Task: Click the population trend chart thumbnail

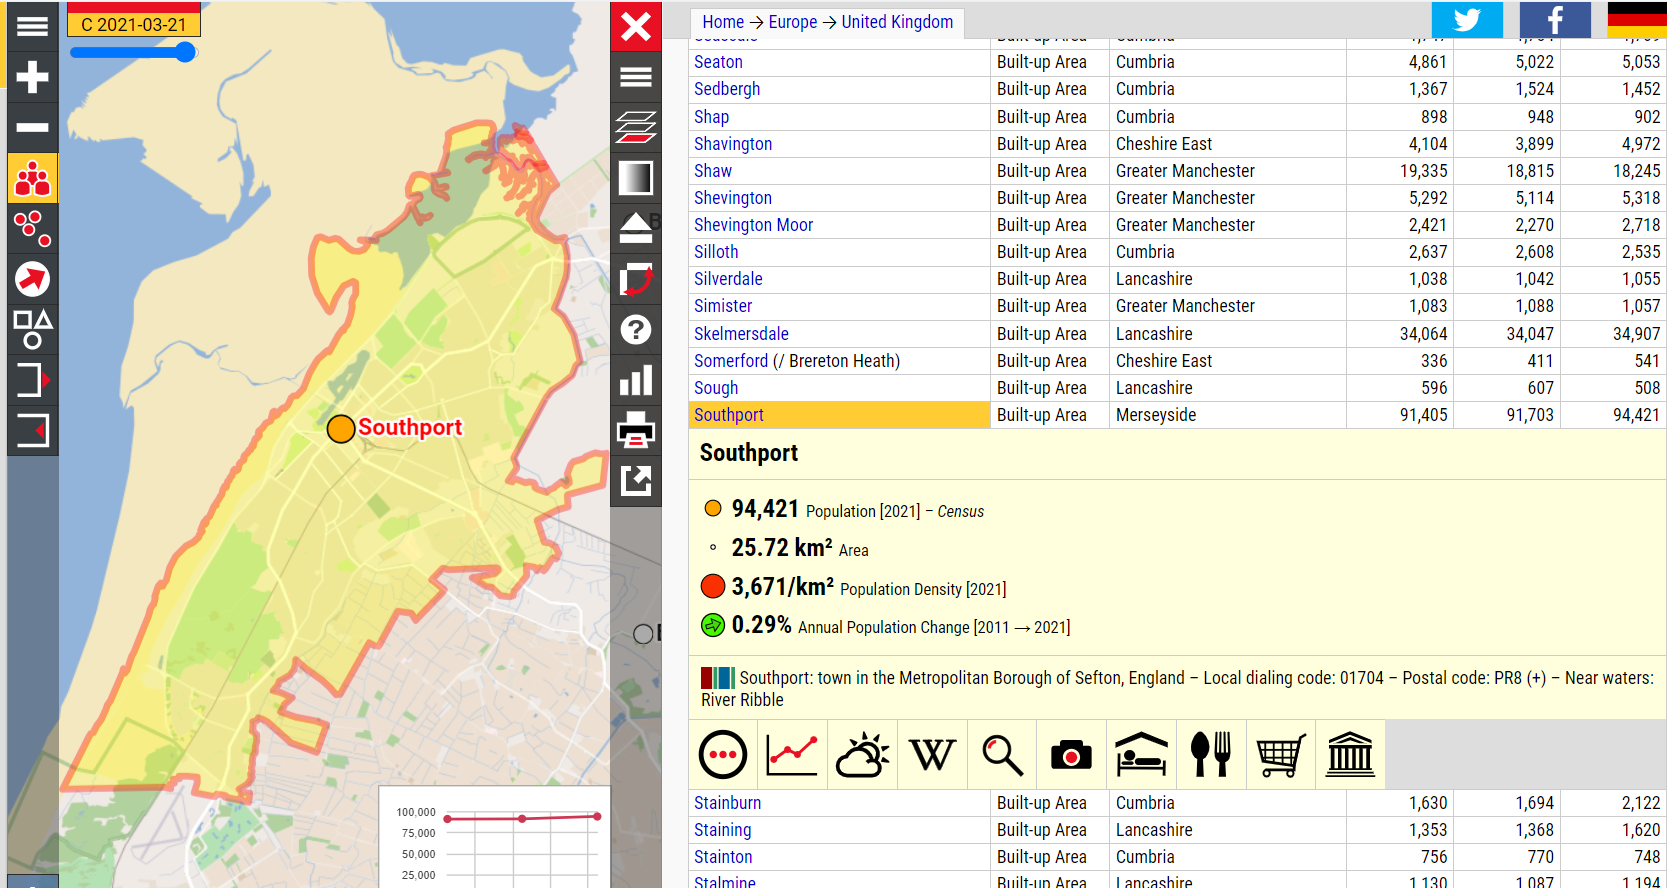Action: [x=494, y=837]
